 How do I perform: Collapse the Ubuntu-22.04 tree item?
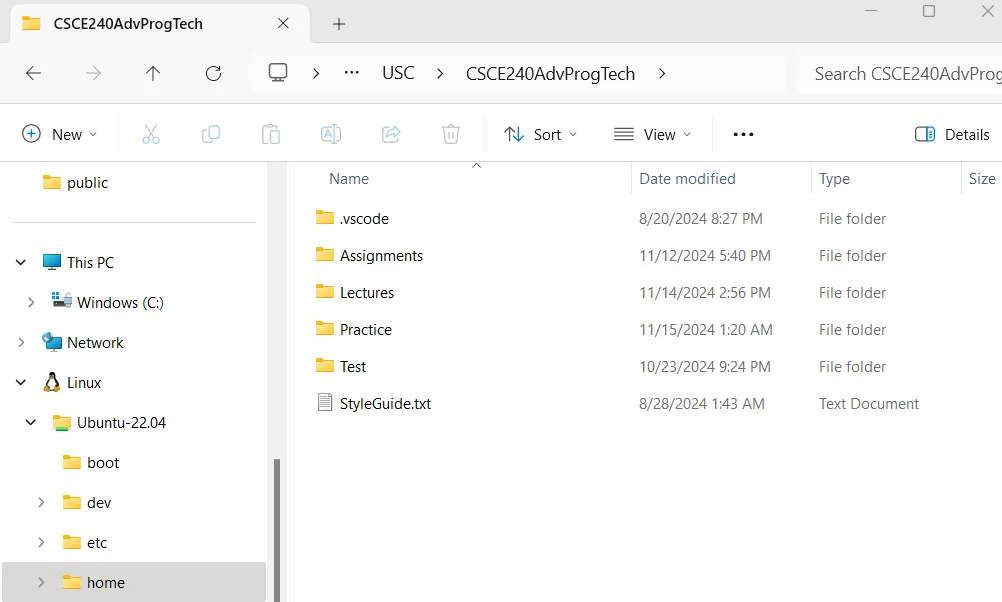(x=29, y=422)
